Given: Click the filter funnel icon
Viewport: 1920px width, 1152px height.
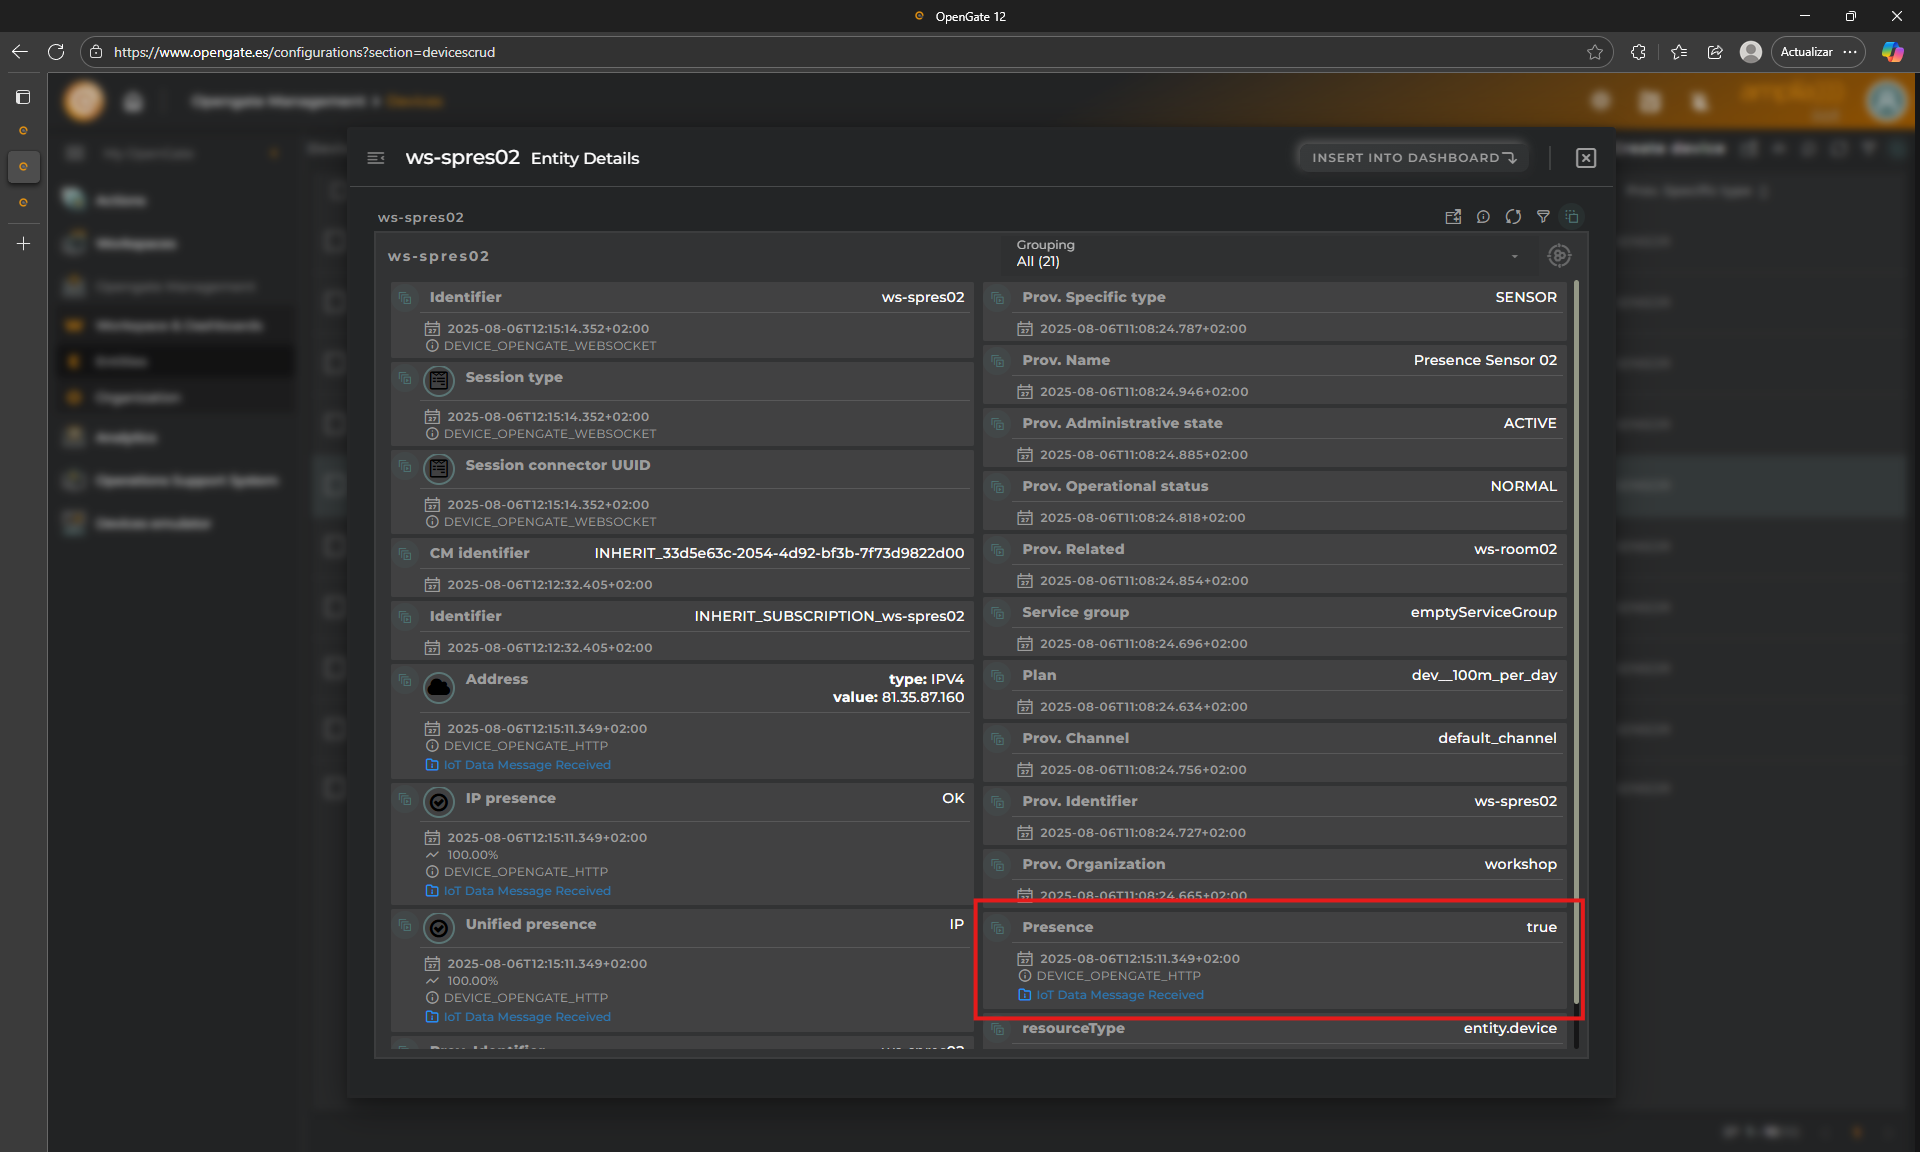Looking at the screenshot, I should tap(1543, 216).
